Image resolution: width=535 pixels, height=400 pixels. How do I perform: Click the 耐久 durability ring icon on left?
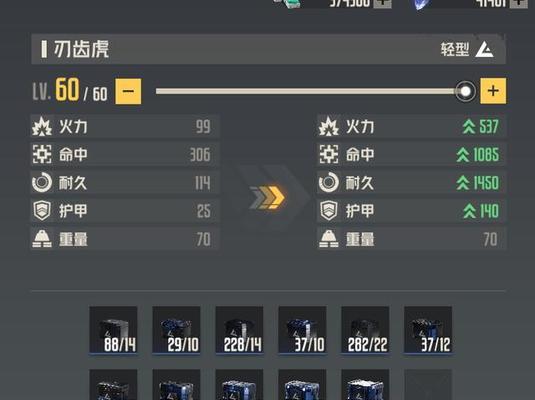(42, 182)
